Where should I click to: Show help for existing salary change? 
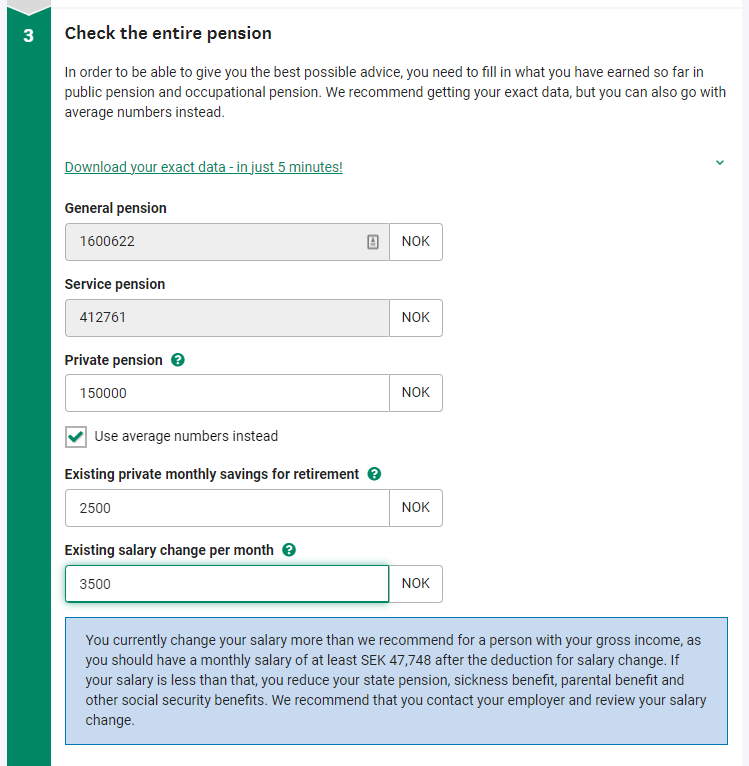pyautogui.click(x=289, y=550)
